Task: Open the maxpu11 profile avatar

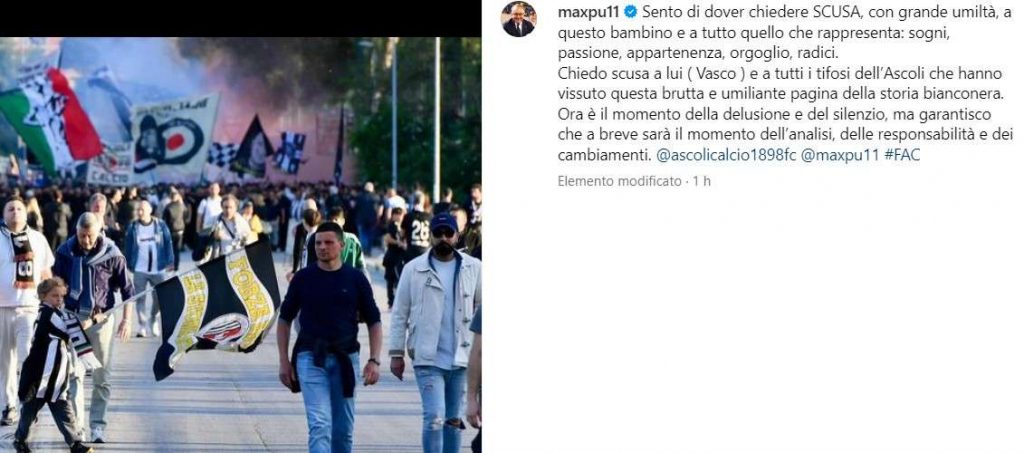Action: pos(519,19)
